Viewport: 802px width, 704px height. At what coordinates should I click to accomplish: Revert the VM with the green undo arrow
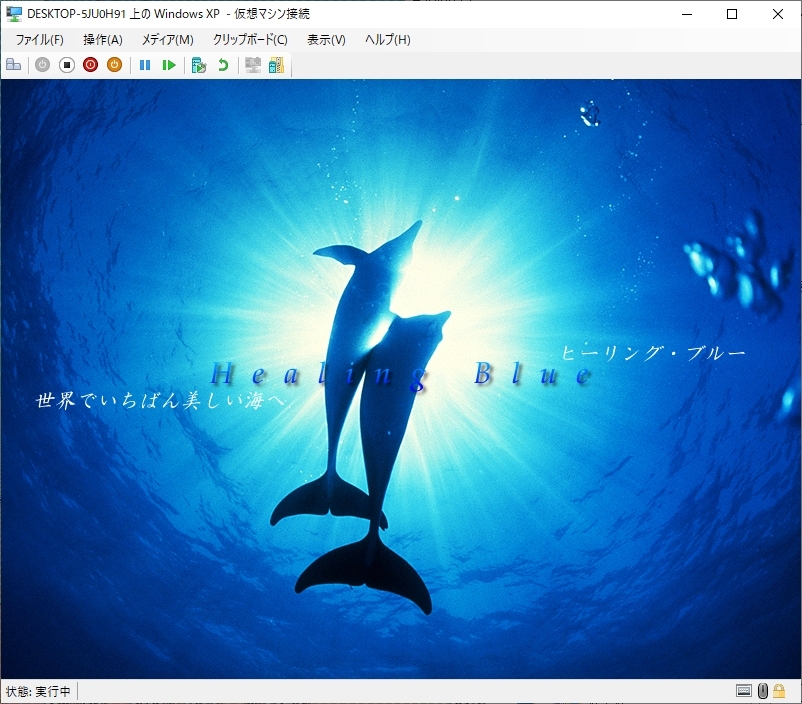223,65
